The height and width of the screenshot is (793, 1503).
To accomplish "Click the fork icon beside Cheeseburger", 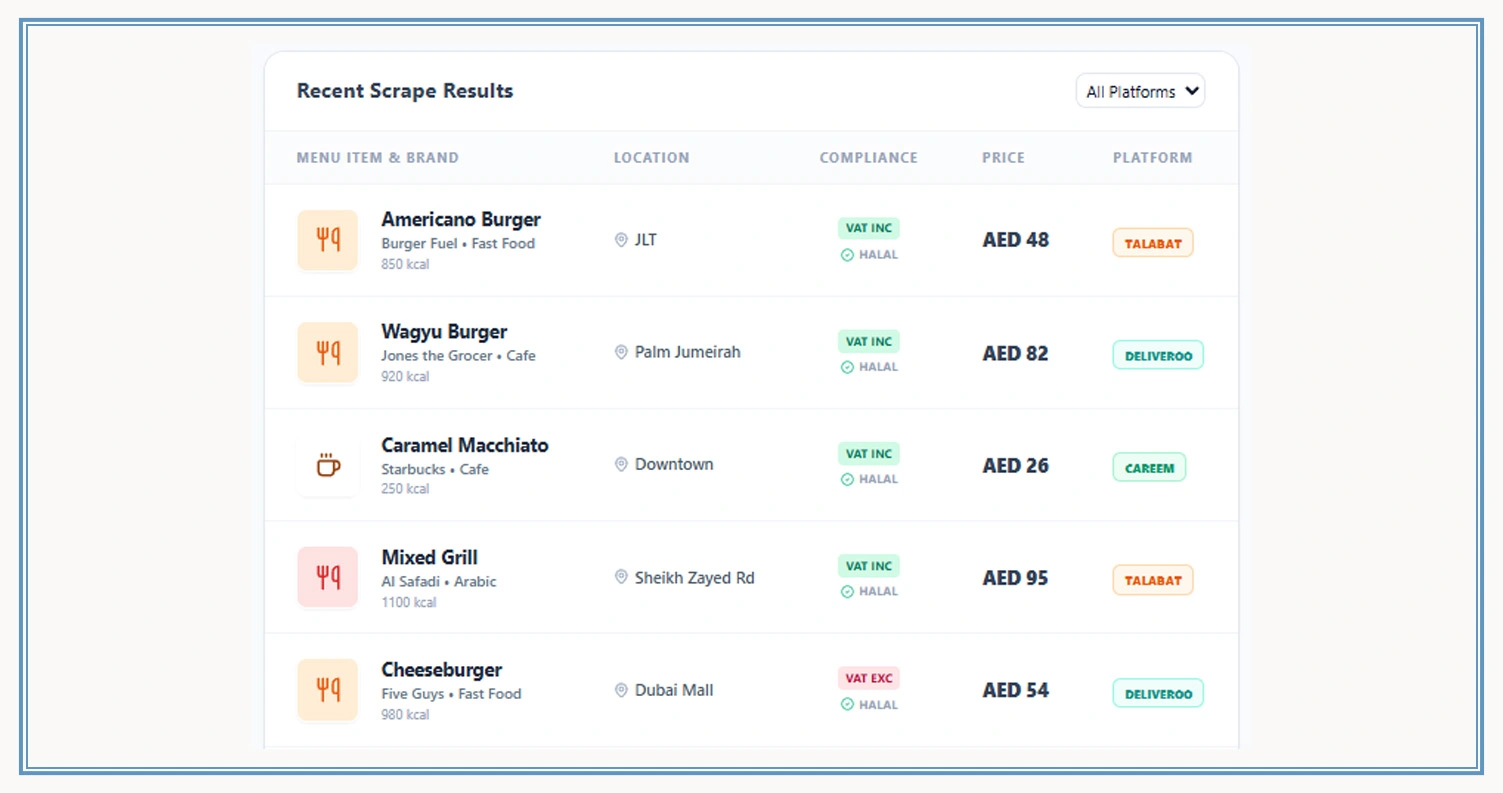I will pos(327,690).
